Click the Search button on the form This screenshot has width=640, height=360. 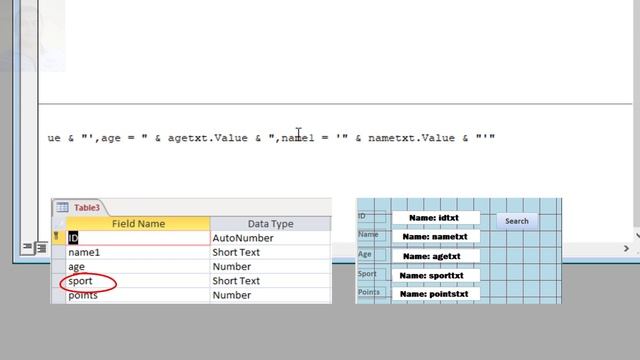[517, 221]
